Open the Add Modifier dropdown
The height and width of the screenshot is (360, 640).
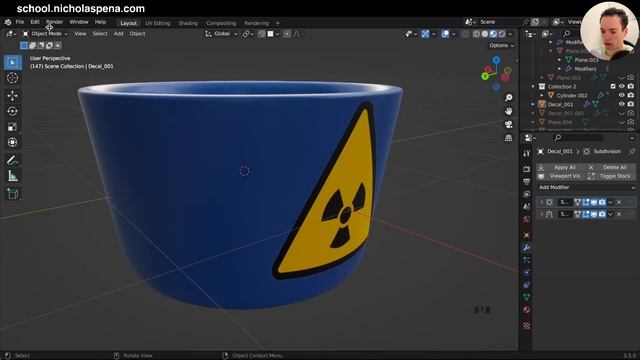tap(586, 187)
